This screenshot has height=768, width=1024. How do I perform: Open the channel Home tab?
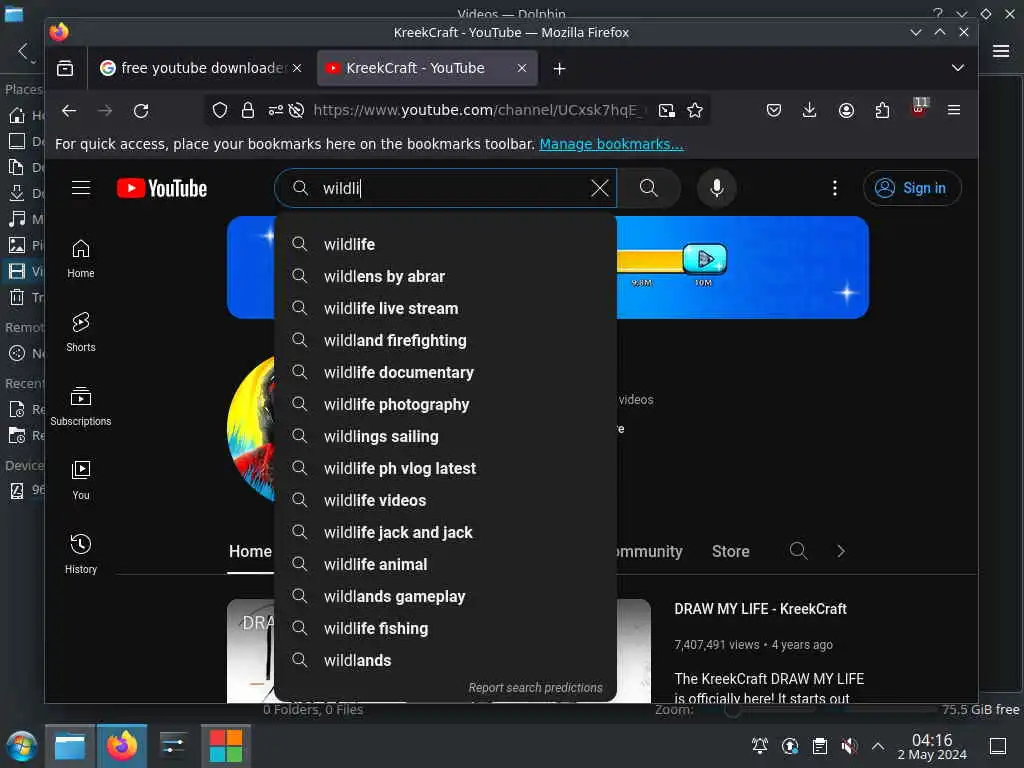tap(250, 551)
